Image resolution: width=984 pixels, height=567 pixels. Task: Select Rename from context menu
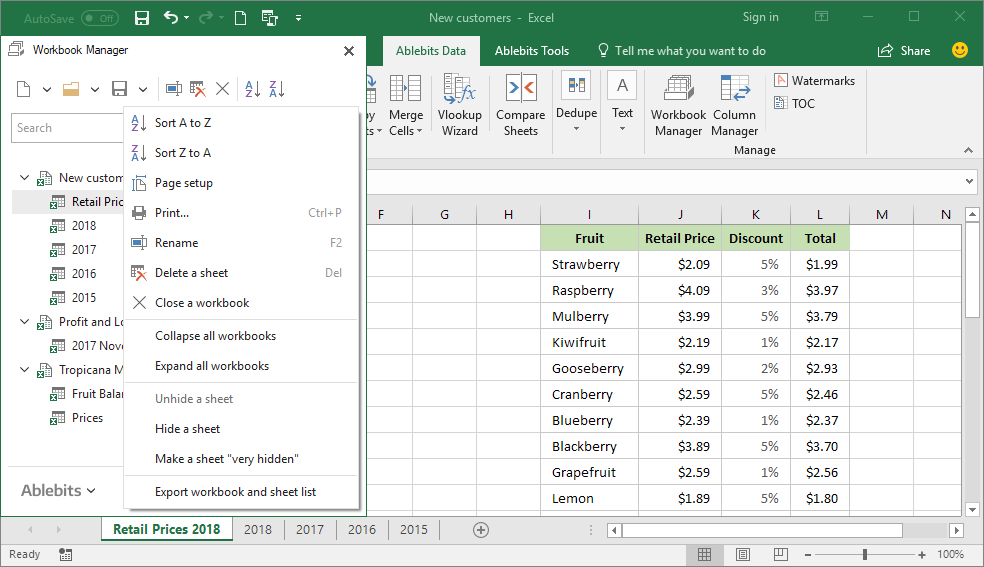click(242, 243)
